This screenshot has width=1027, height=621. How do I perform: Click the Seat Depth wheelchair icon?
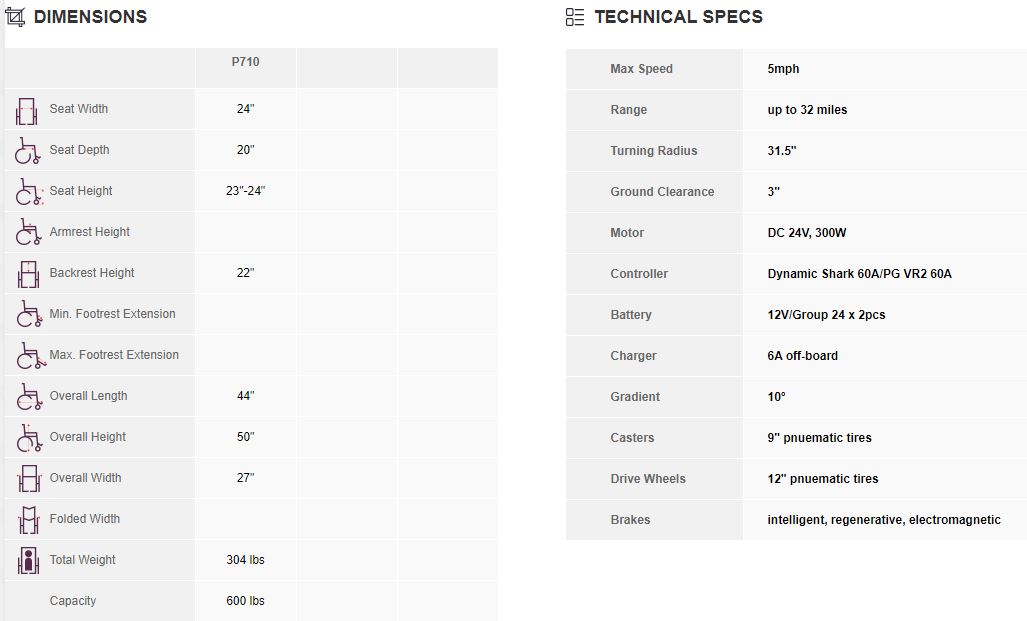28,151
